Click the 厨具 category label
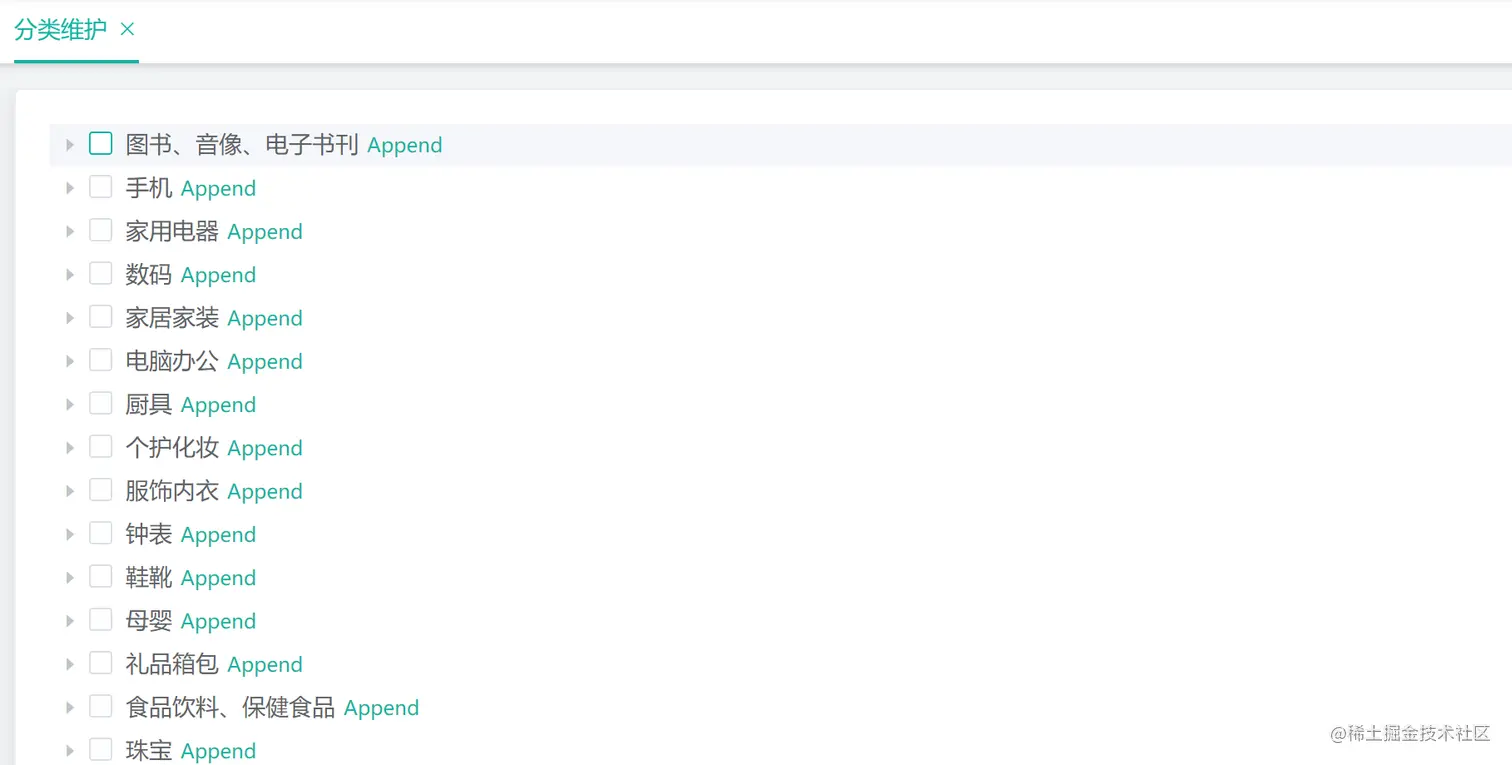This screenshot has width=1512, height=765. [x=149, y=405]
